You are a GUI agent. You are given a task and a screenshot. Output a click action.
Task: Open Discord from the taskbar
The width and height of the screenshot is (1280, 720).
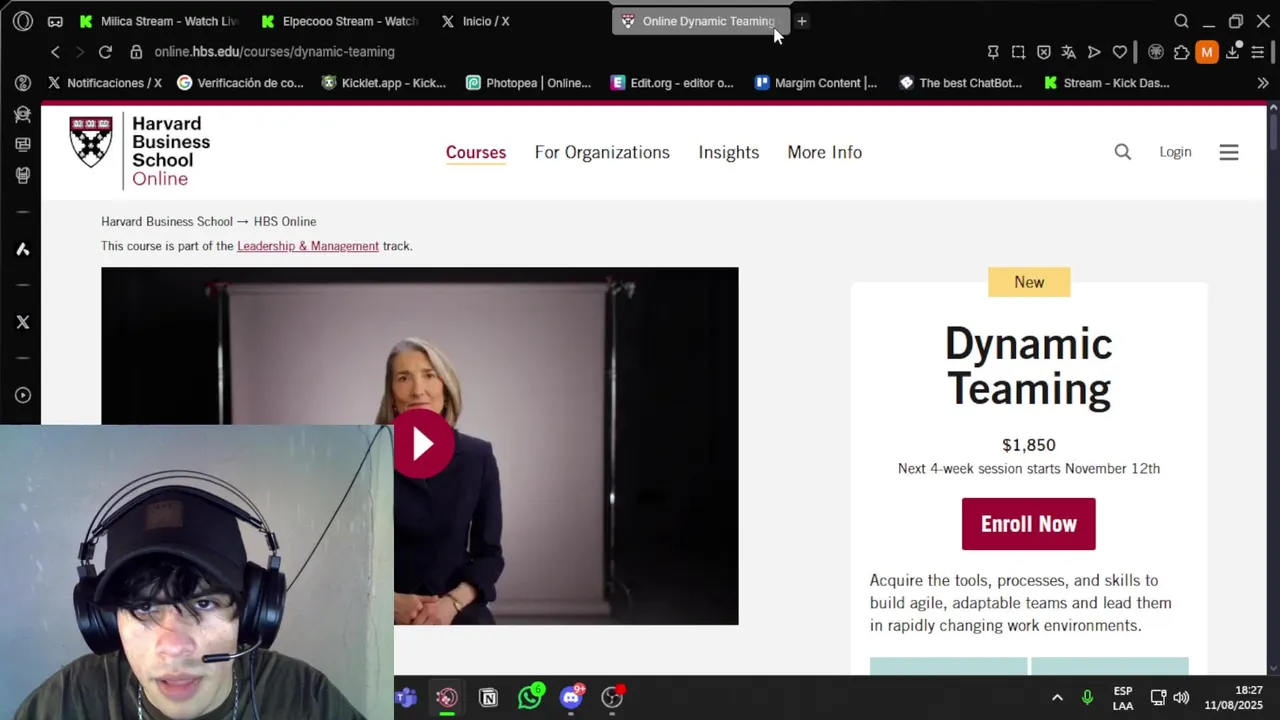[x=571, y=697]
